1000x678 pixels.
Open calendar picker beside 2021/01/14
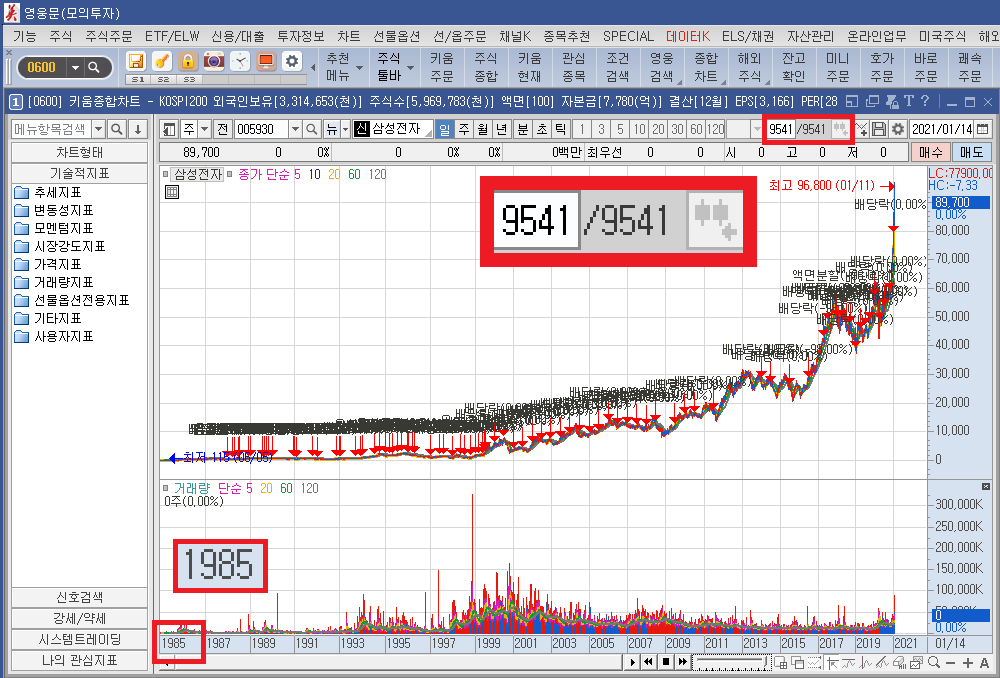pos(982,129)
